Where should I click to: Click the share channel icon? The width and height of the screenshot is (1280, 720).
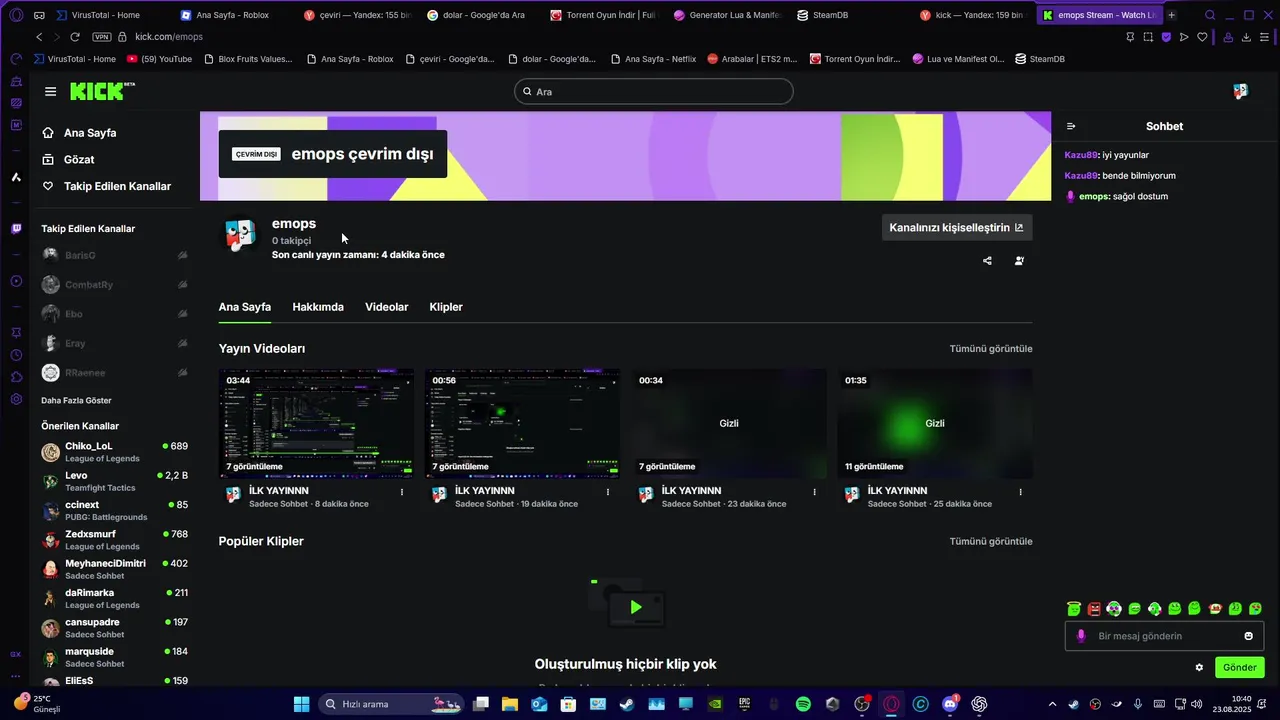(987, 261)
